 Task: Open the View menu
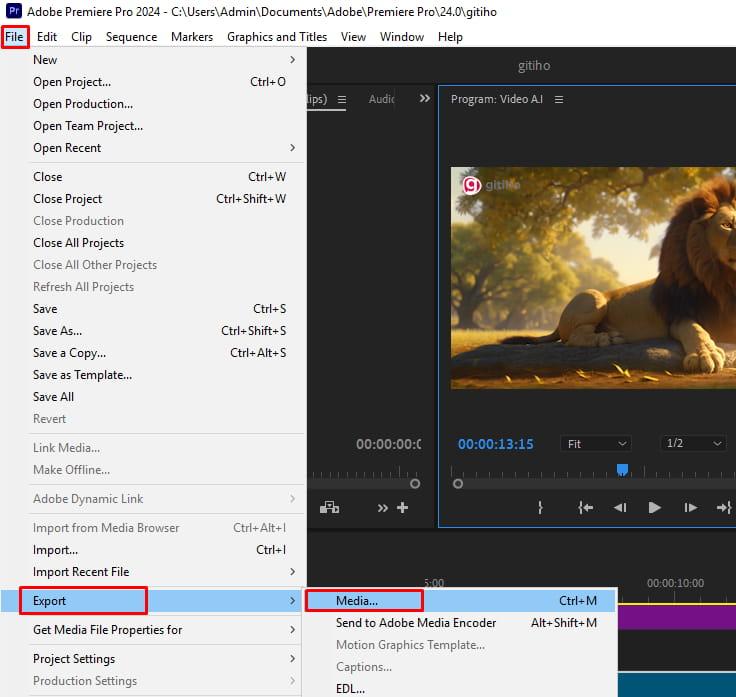pos(353,37)
